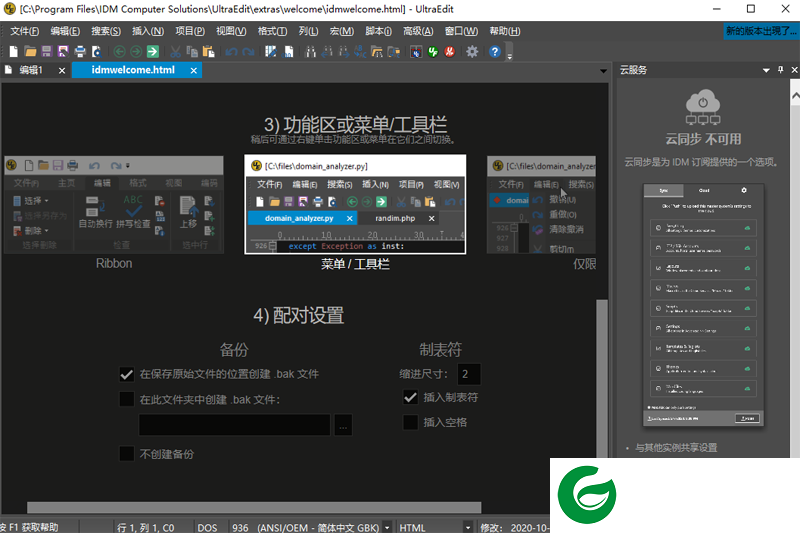This screenshot has height=533, width=800.
Task: Check the 不创建备份 option
Action: 127,453
